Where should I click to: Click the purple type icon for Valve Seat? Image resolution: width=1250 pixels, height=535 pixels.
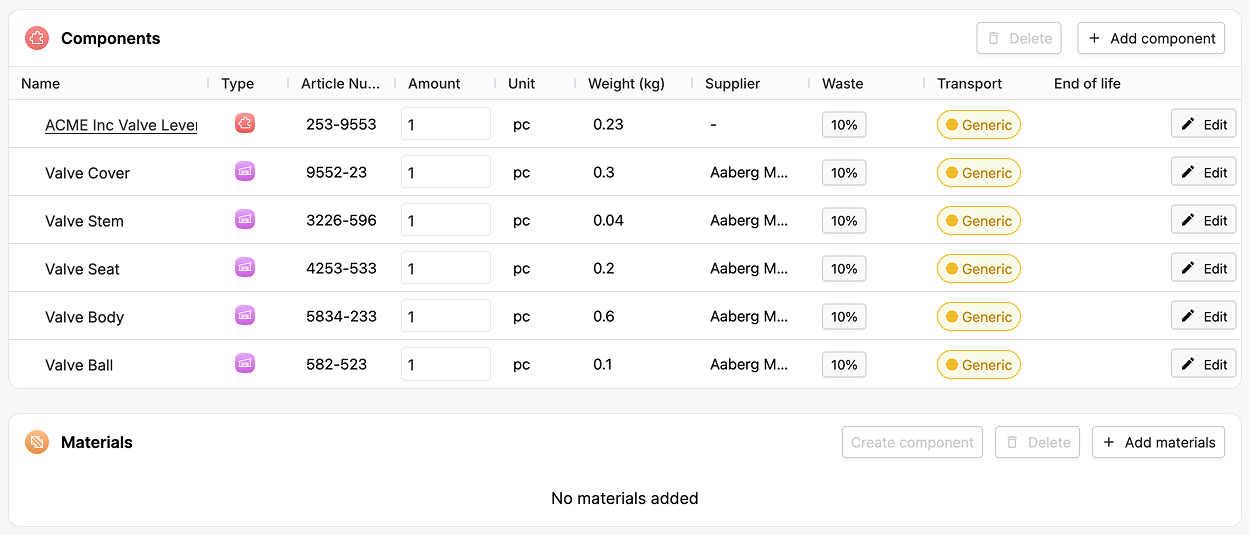[x=245, y=267]
